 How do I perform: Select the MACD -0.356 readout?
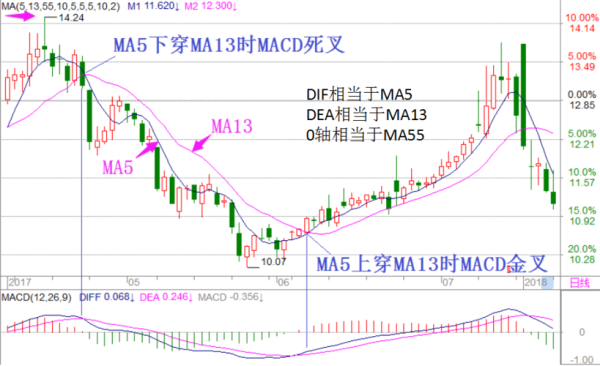[x=231, y=297]
